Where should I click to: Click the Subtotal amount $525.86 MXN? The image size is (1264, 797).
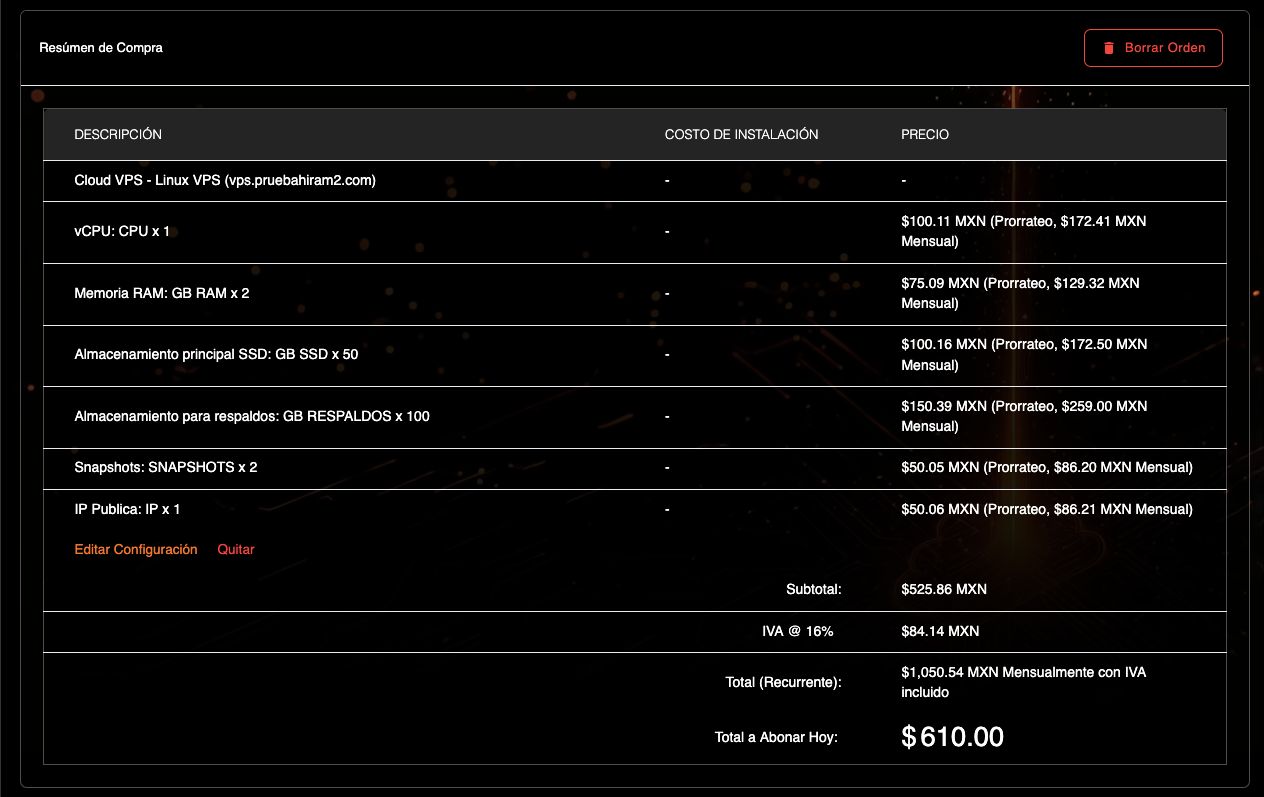click(943, 590)
